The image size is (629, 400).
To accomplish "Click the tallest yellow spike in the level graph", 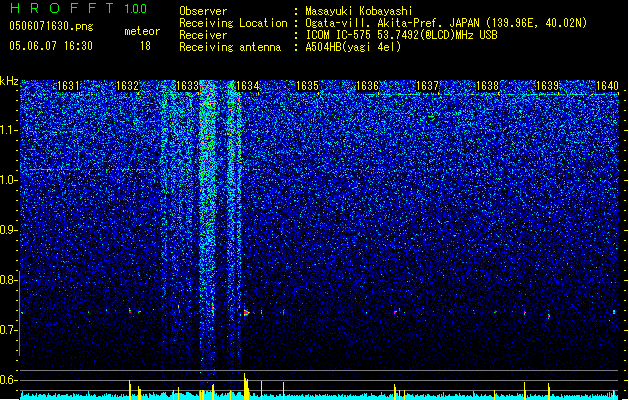I will point(245,386).
